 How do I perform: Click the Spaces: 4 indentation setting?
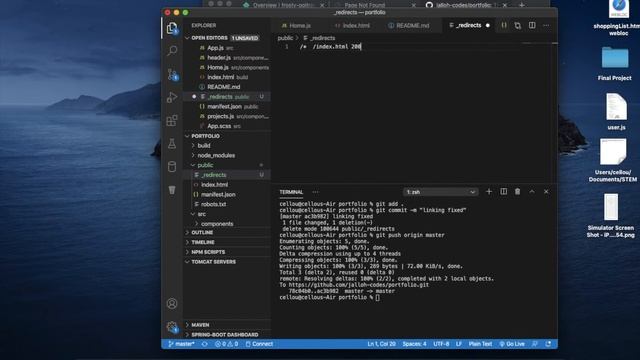click(414, 344)
